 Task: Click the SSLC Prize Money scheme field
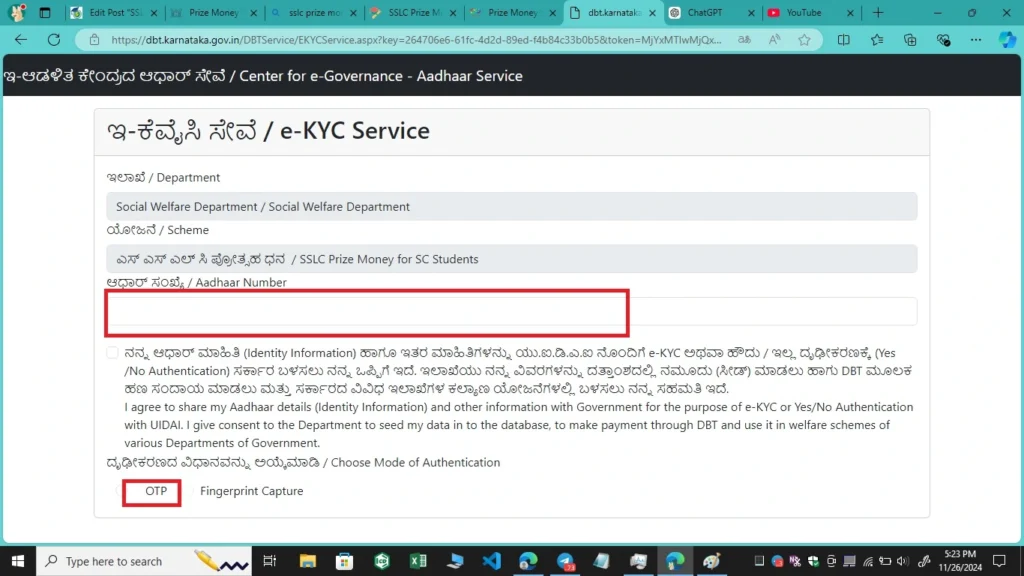point(511,259)
